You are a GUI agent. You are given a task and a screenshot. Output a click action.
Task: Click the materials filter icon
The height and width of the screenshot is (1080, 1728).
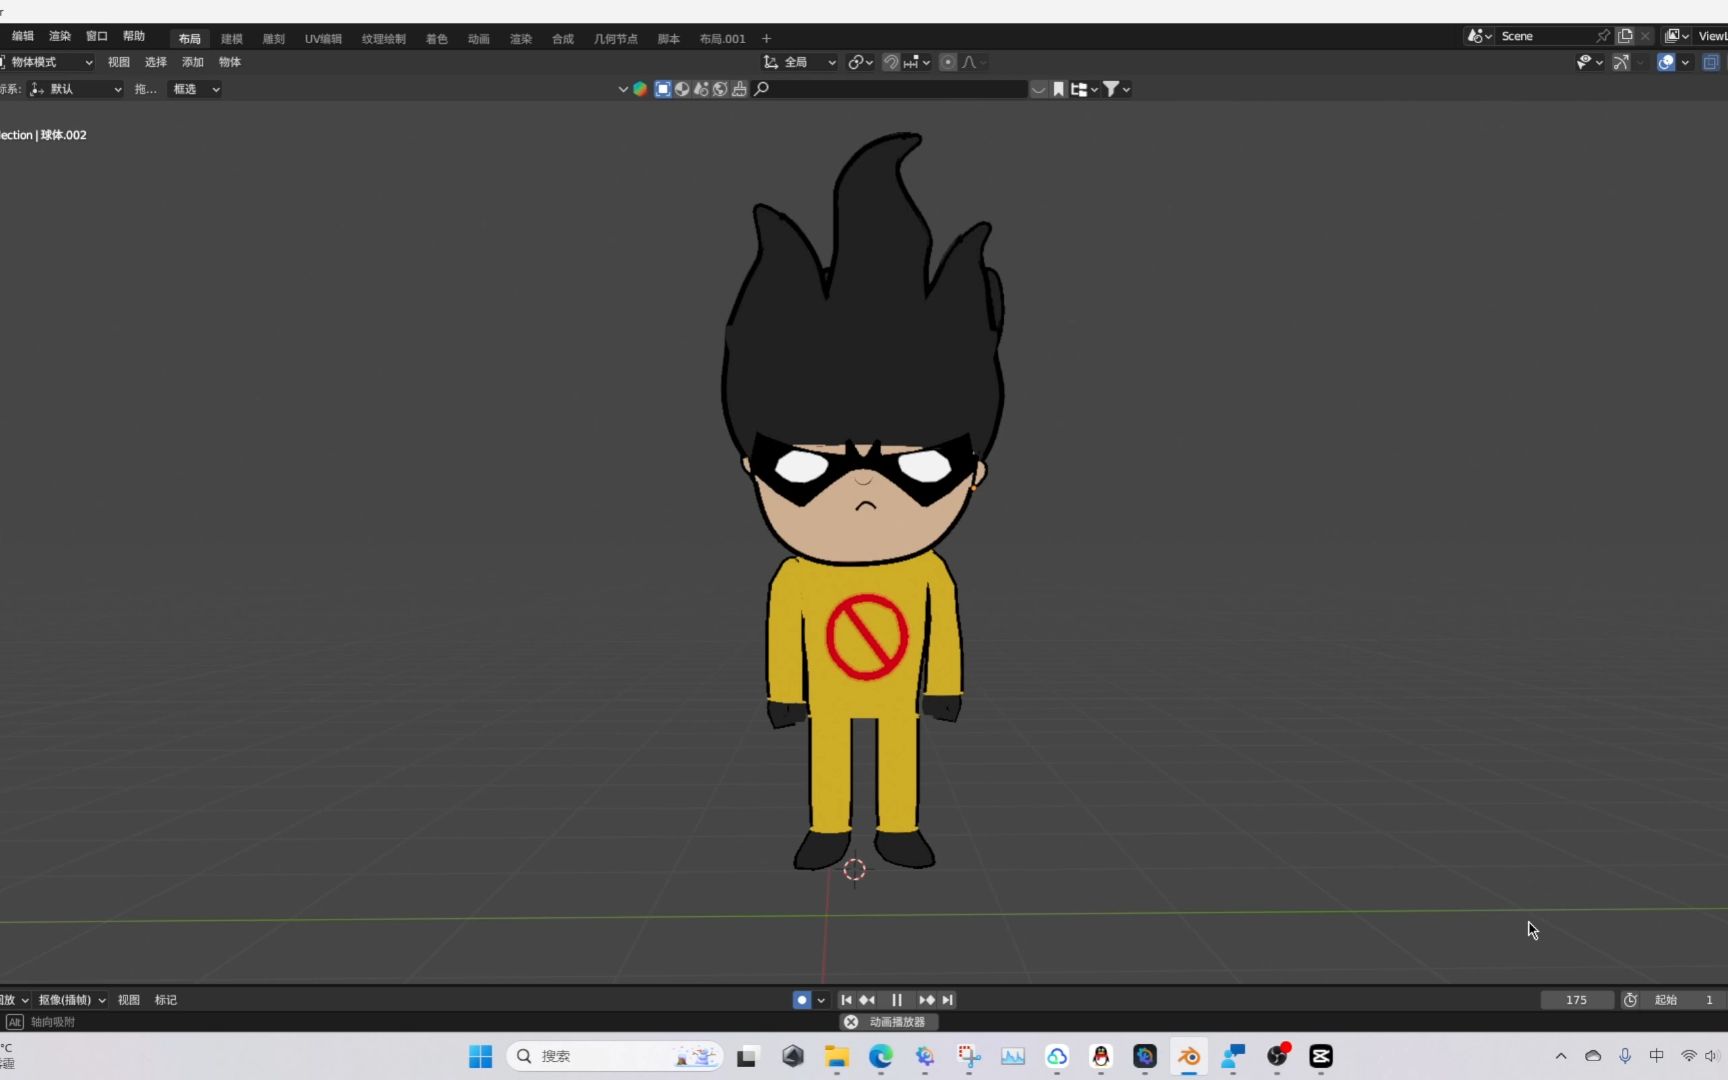click(x=701, y=89)
